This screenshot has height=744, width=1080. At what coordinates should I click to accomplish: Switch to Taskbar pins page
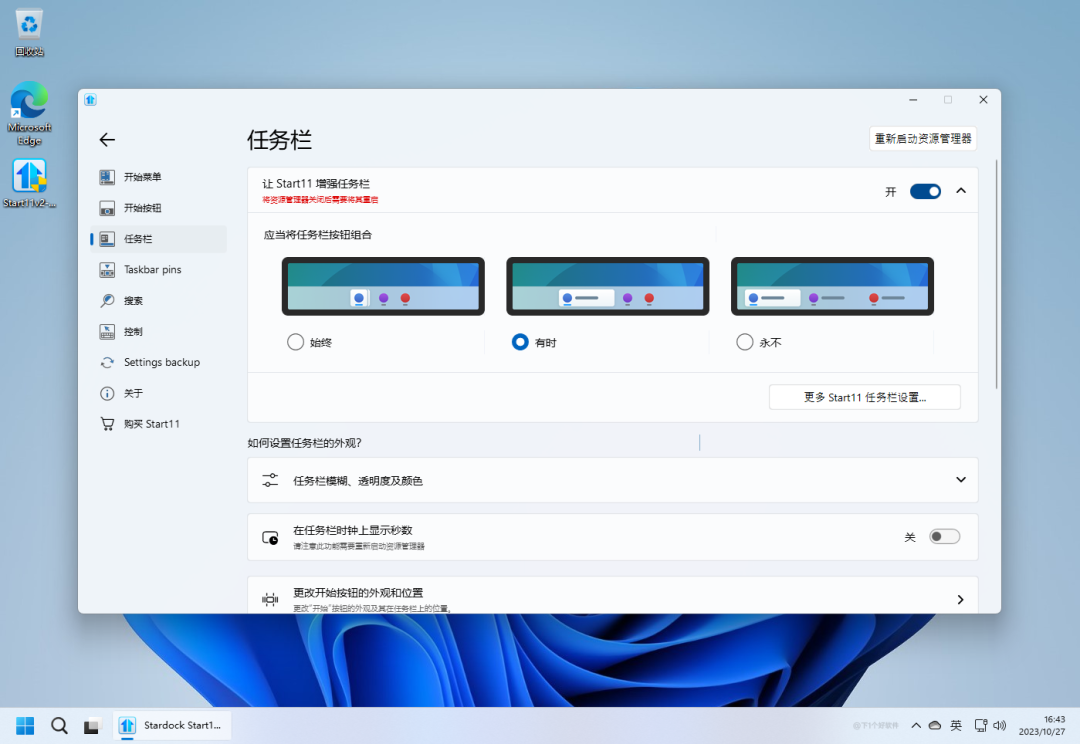pos(158,270)
